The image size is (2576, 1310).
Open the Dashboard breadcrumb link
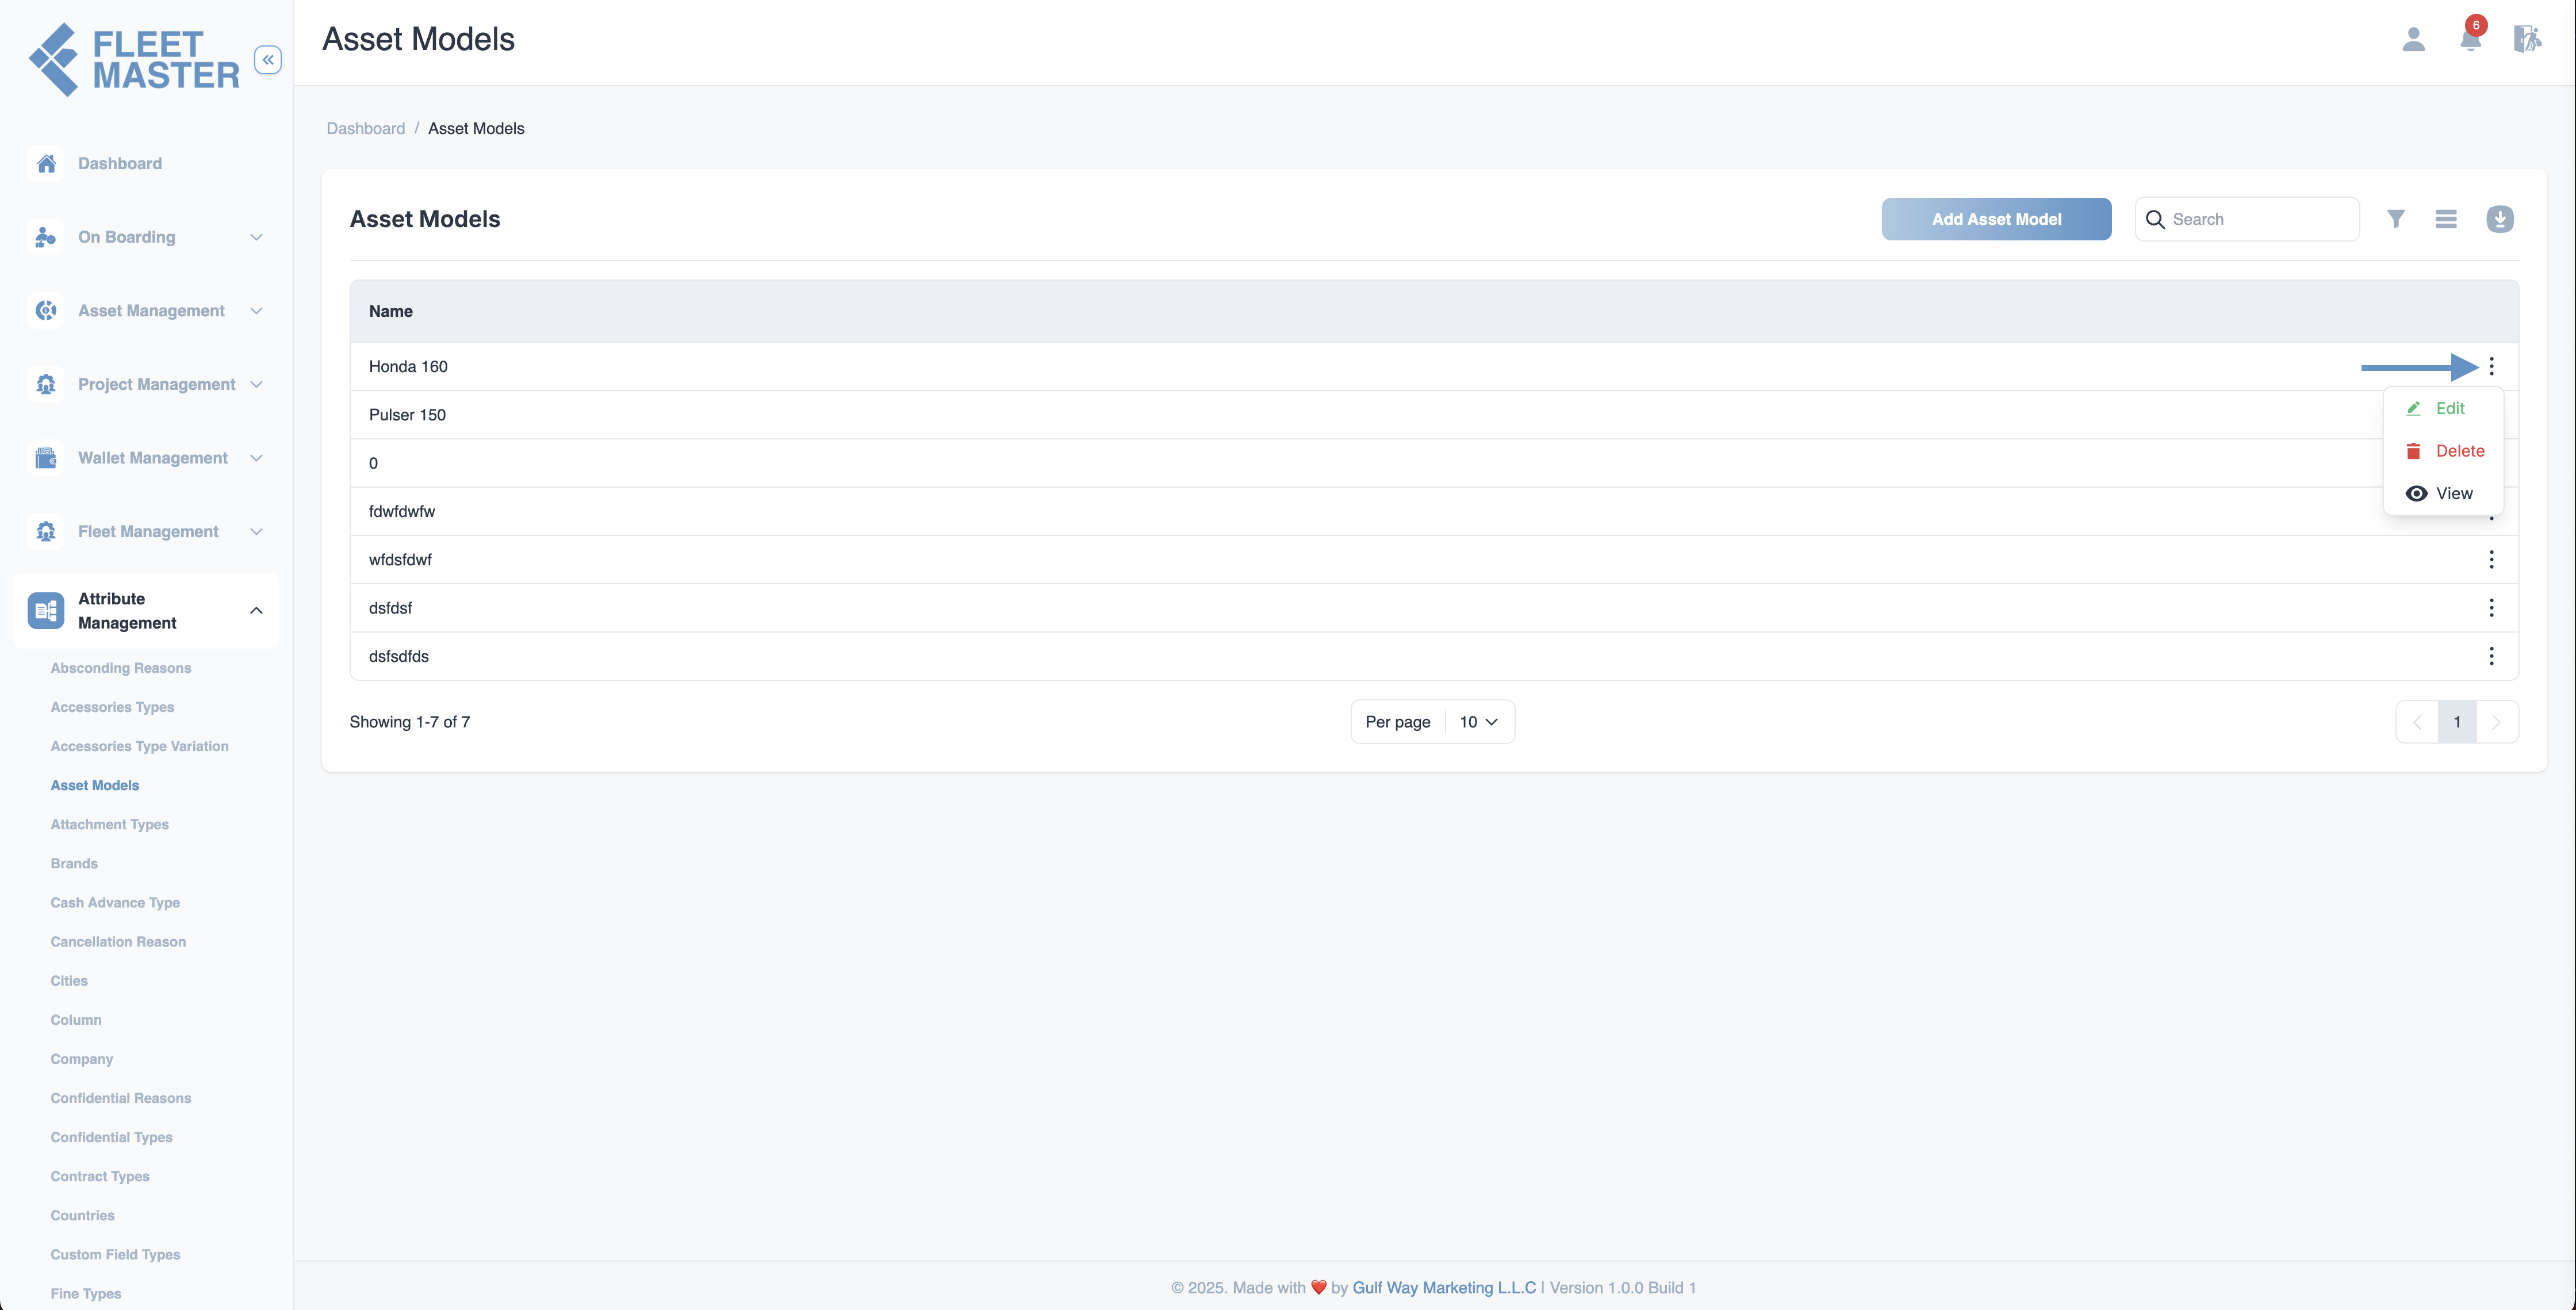coord(366,128)
